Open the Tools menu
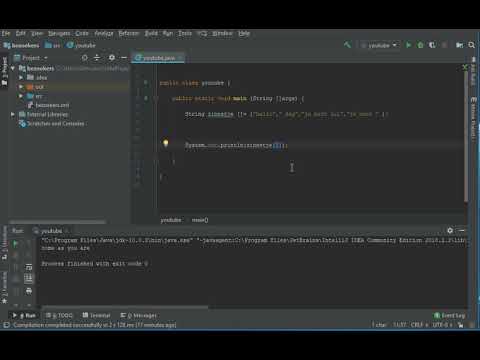 click(185, 33)
